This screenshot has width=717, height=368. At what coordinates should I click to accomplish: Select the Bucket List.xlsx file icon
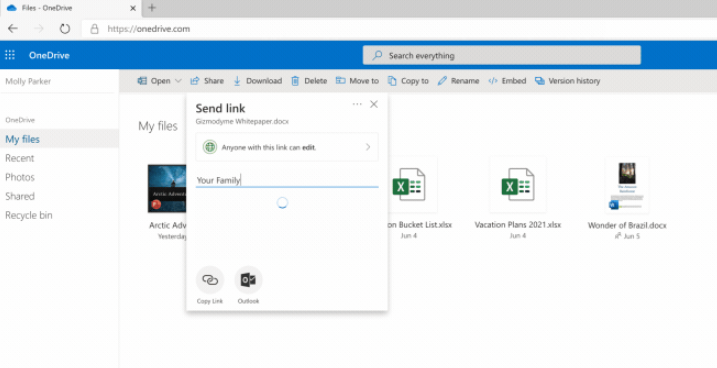point(409,184)
